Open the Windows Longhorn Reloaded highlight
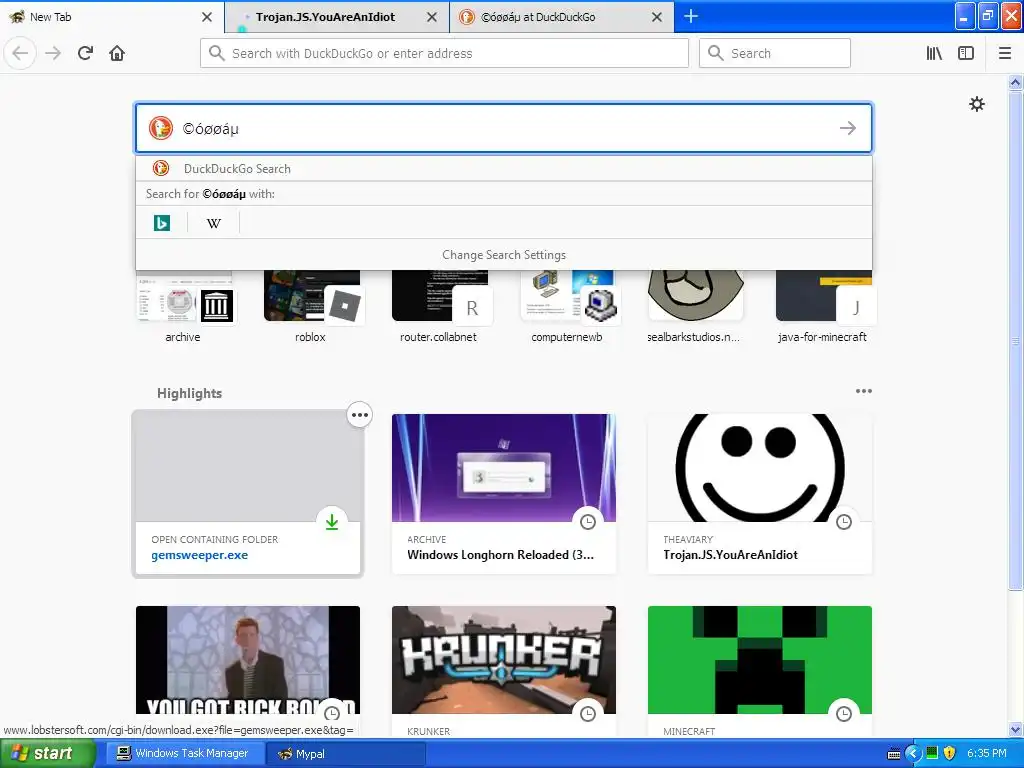 pyautogui.click(x=504, y=494)
